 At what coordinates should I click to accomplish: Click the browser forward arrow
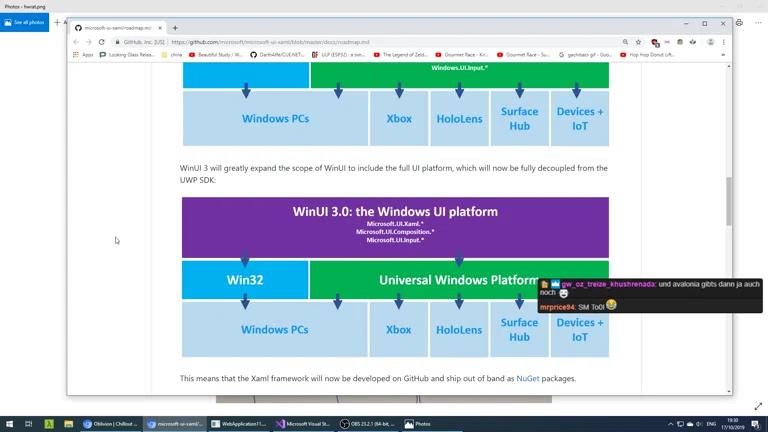pos(89,42)
